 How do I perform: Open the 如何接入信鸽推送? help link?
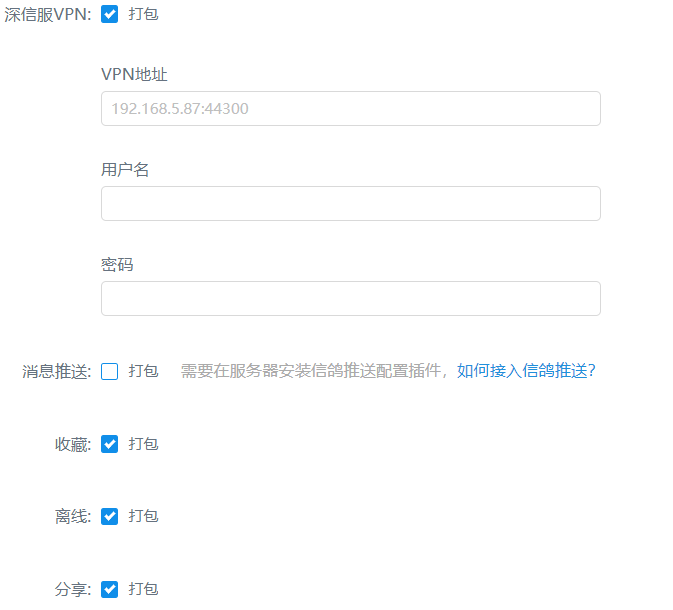[x=526, y=371]
